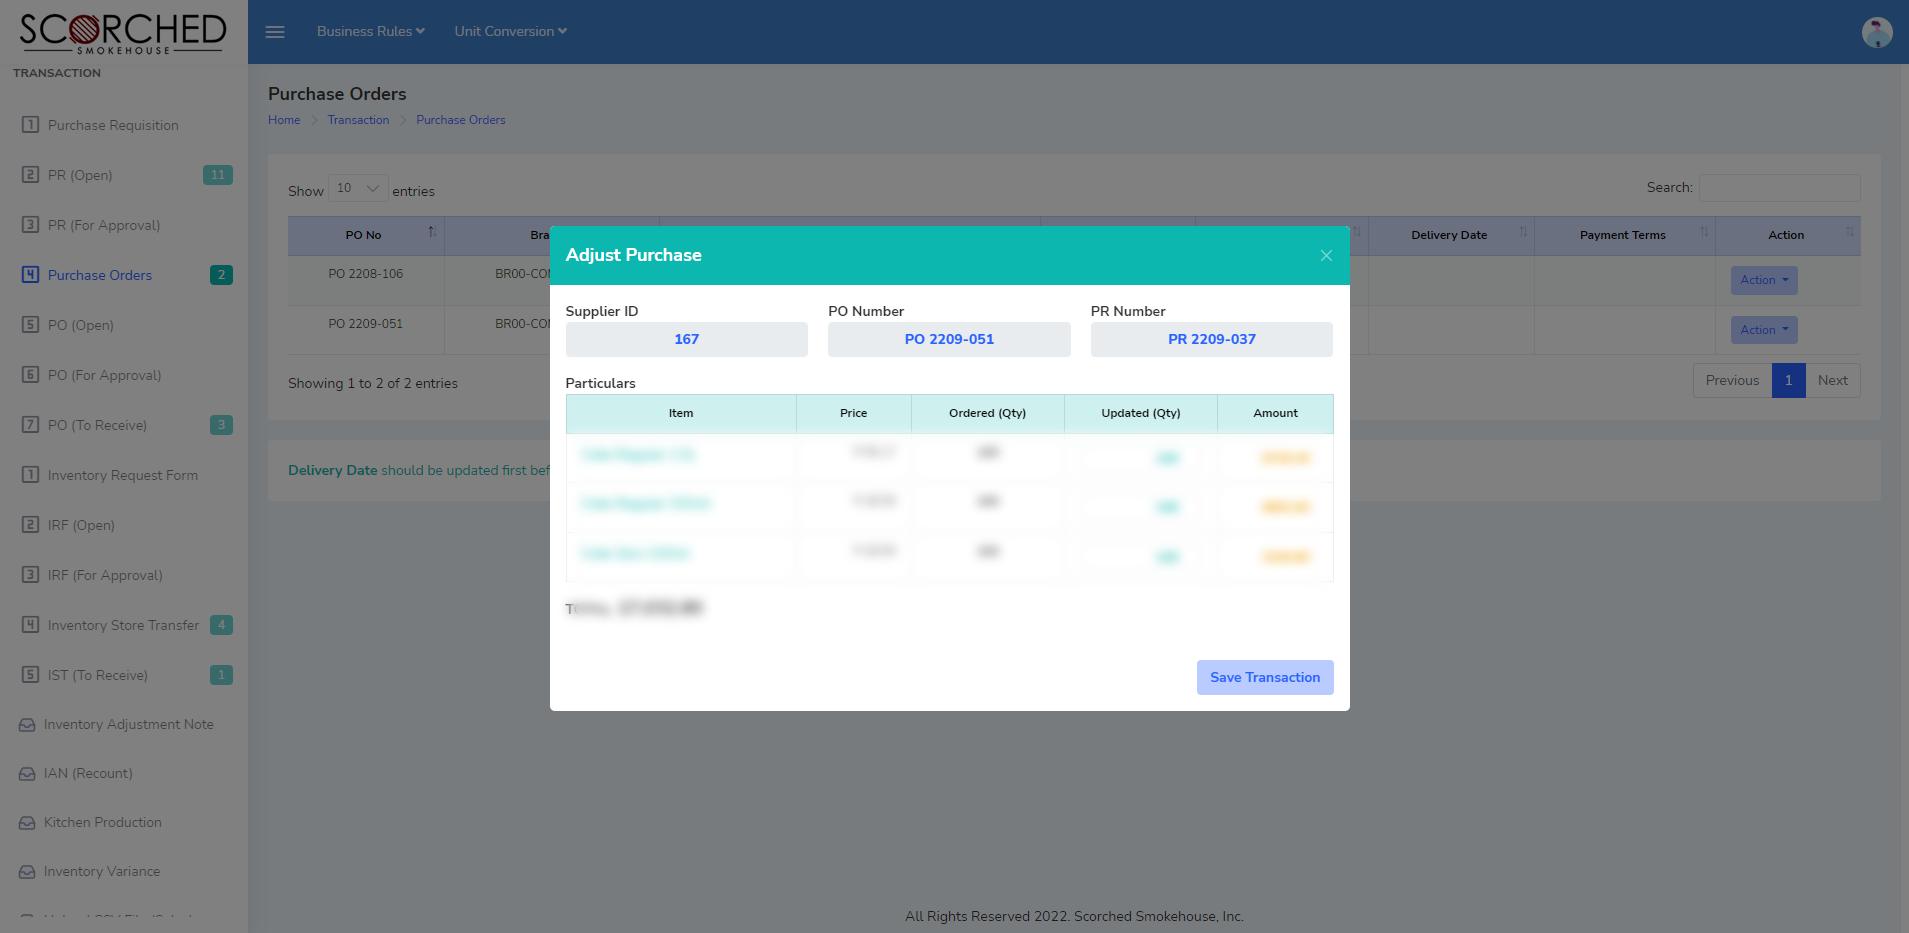Click the Inventory Request Form number icon
The image size is (1909, 933).
pyautogui.click(x=30, y=475)
